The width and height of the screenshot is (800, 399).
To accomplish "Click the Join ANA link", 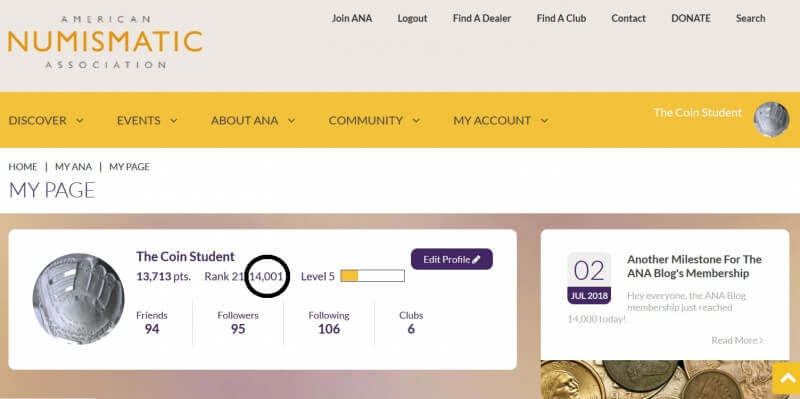I will pos(352,18).
